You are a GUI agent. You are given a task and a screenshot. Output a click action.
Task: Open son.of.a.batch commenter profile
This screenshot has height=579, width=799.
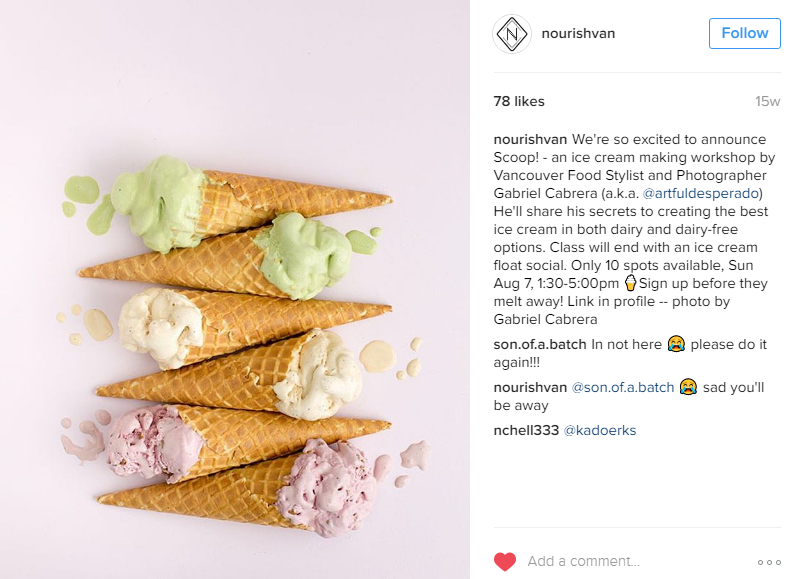540,345
